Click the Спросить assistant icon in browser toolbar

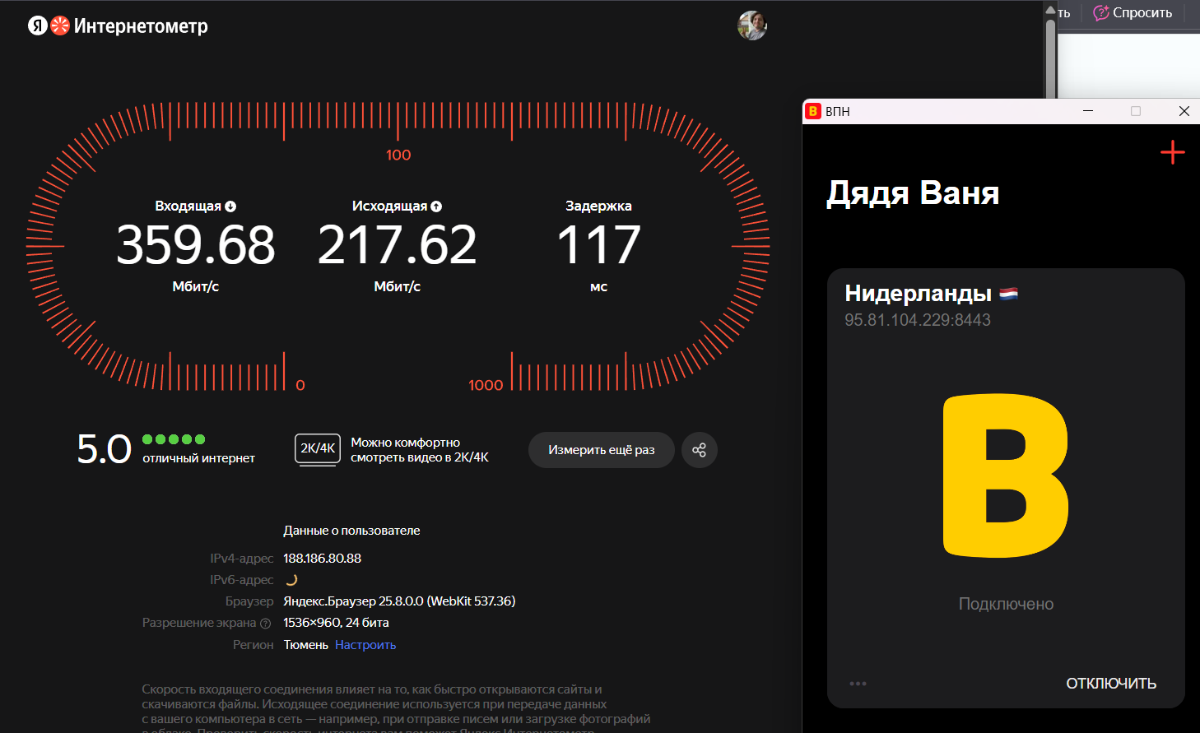pyautogui.click(x=1101, y=13)
